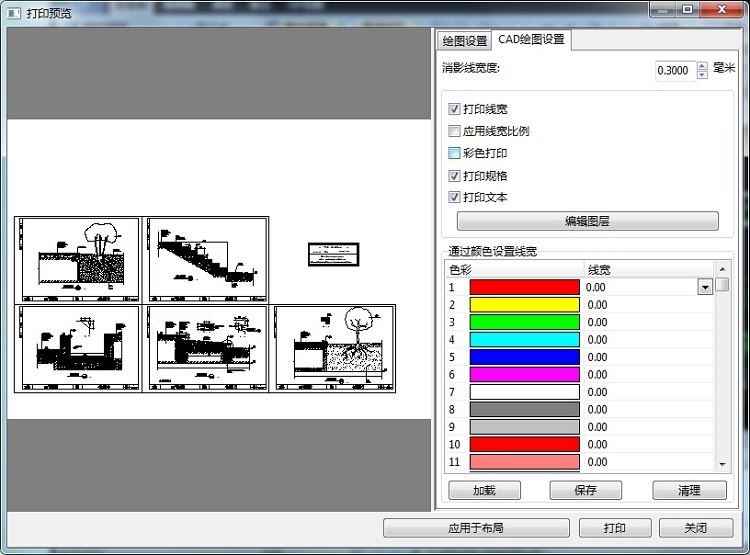Switch to the 绘图设置 tab
The width and height of the screenshot is (750, 555).
pyautogui.click(x=465, y=41)
